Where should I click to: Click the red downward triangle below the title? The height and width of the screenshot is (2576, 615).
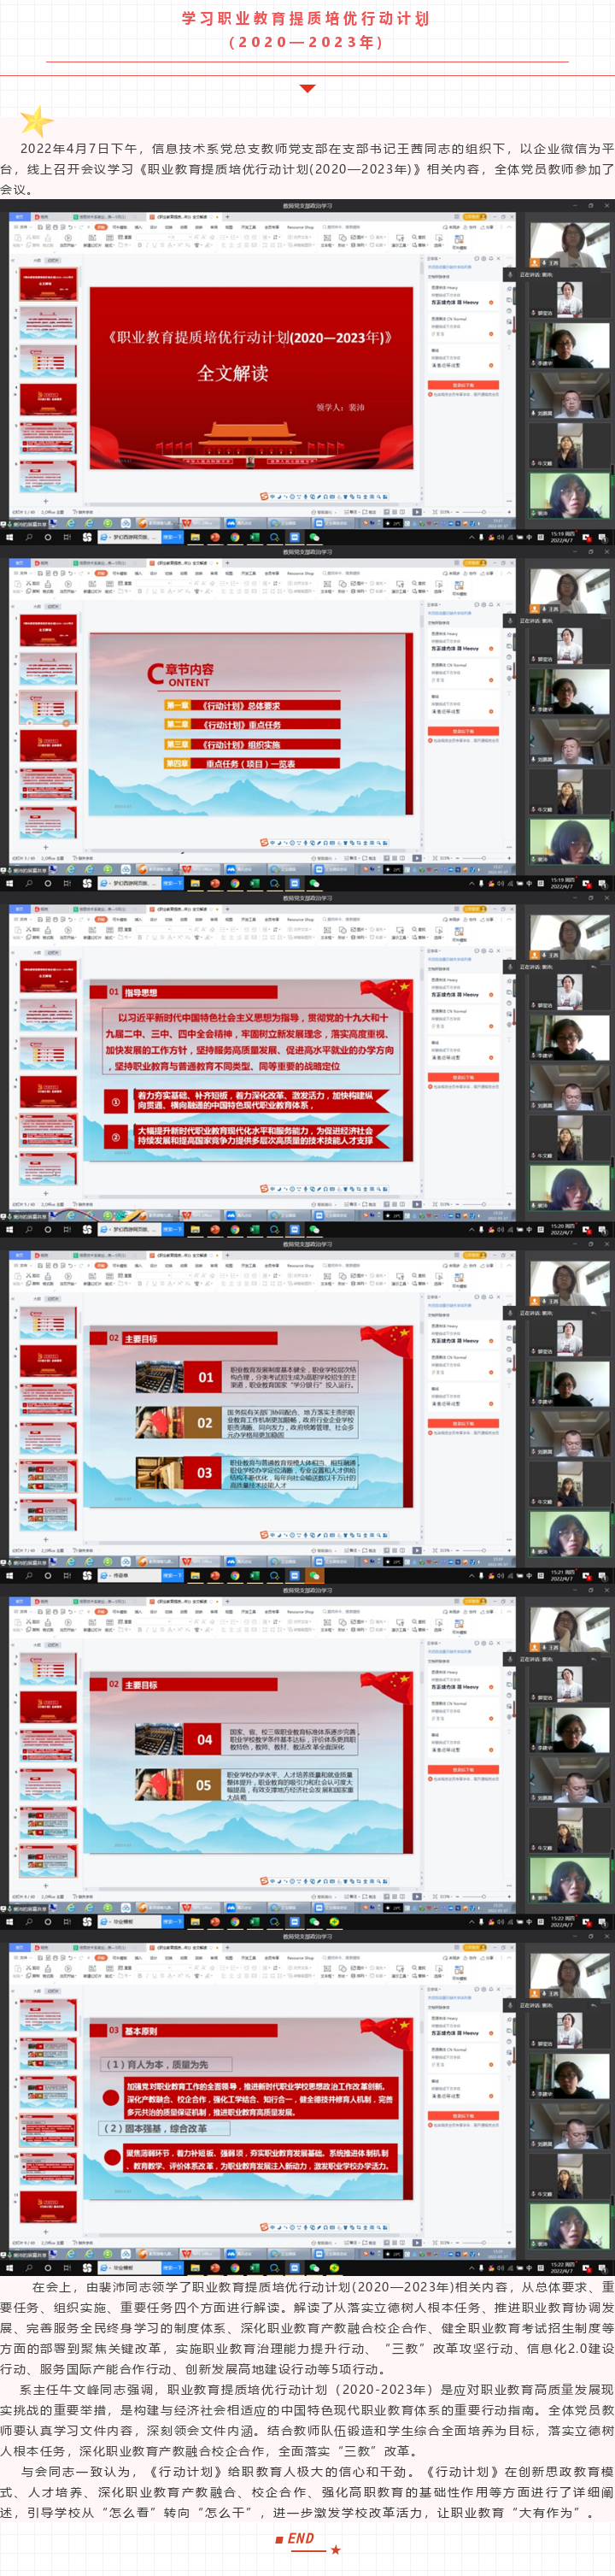[307, 88]
